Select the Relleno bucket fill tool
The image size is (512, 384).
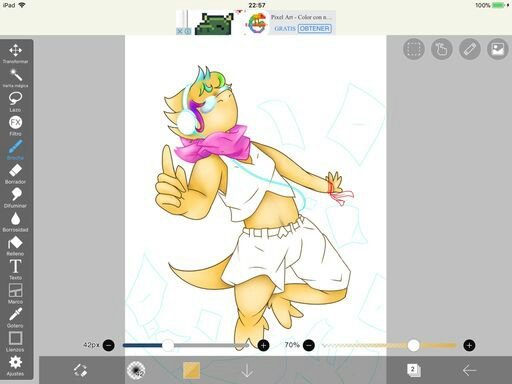(15, 246)
